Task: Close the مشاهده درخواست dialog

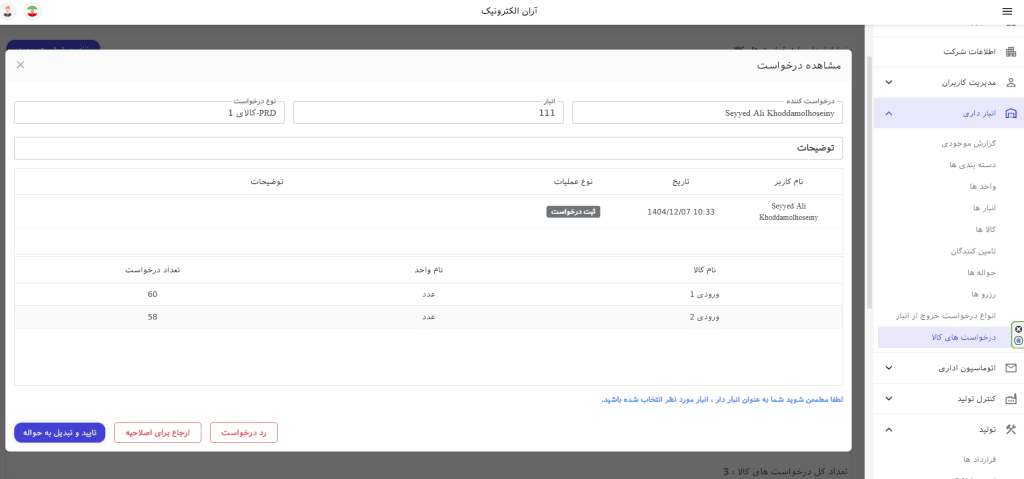Action: [20, 65]
